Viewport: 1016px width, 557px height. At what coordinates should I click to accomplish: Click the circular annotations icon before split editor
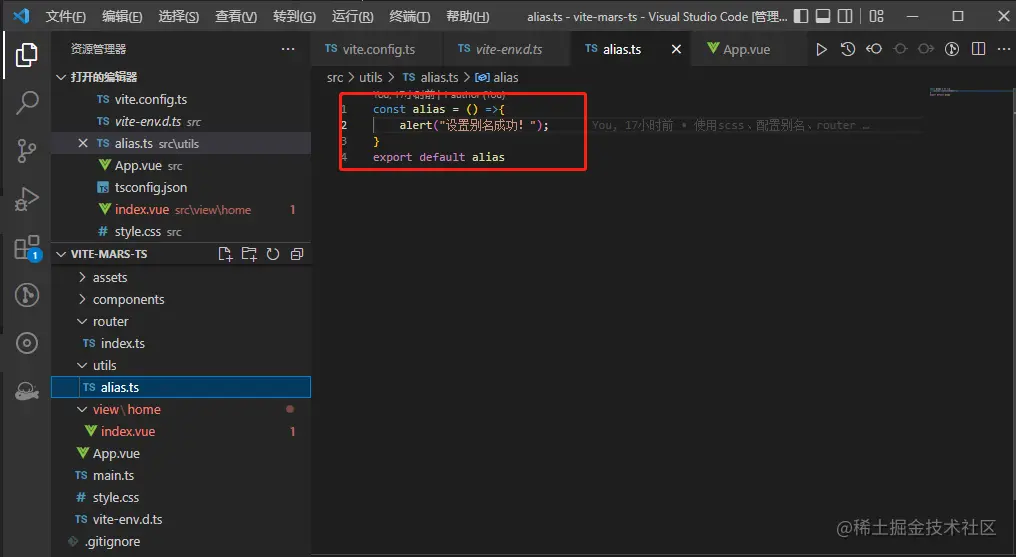(x=952, y=49)
